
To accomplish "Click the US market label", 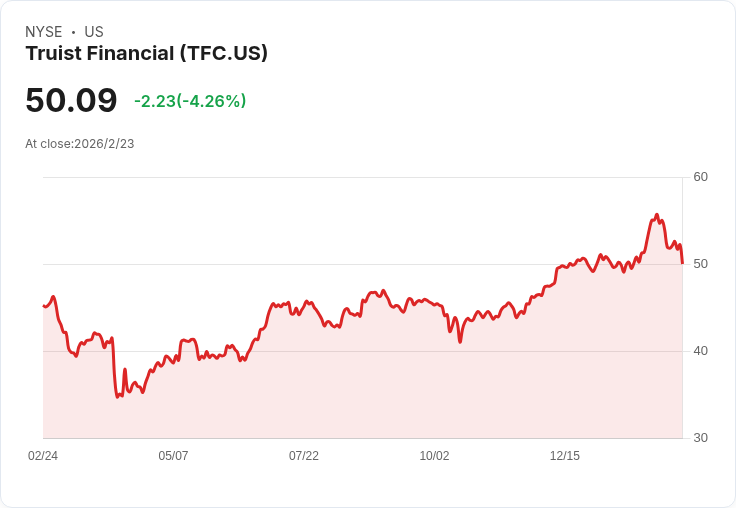I will (x=94, y=32).
